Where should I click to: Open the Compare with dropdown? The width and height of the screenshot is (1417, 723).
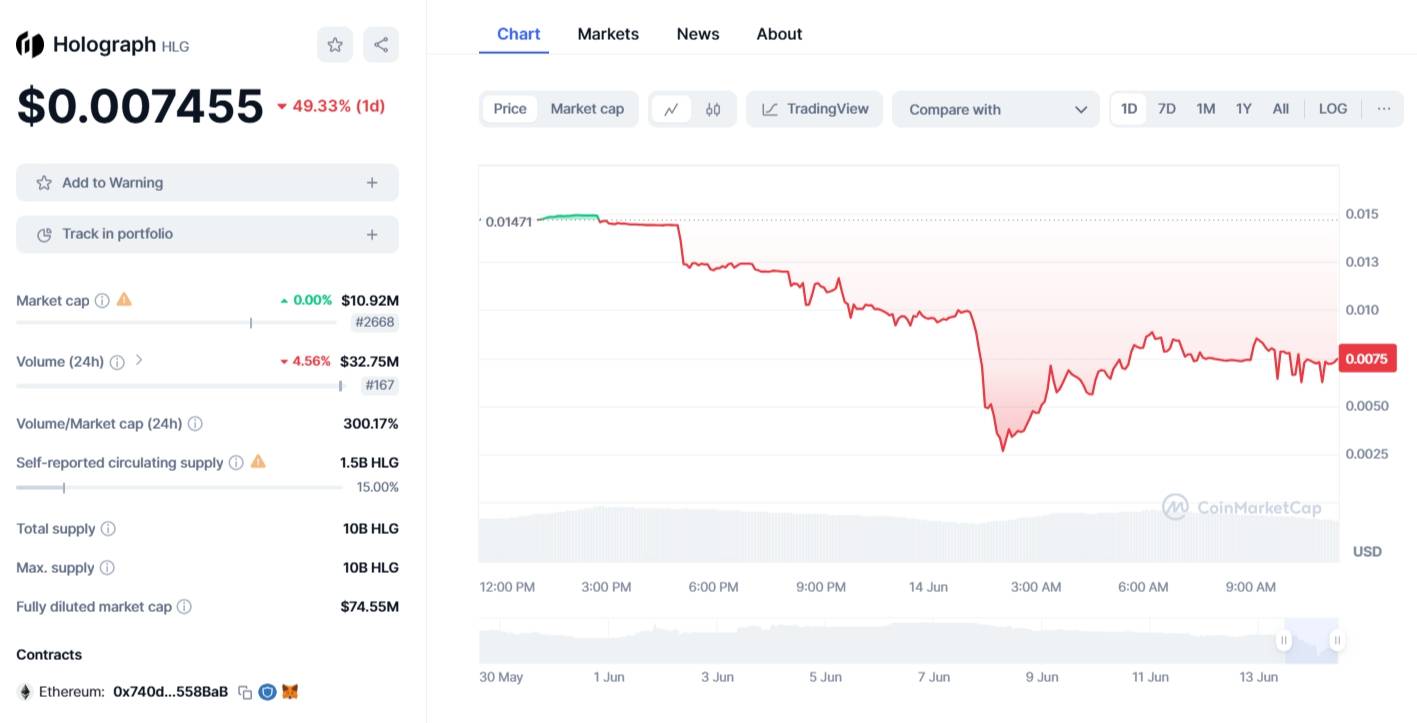(x=996, y=109)
